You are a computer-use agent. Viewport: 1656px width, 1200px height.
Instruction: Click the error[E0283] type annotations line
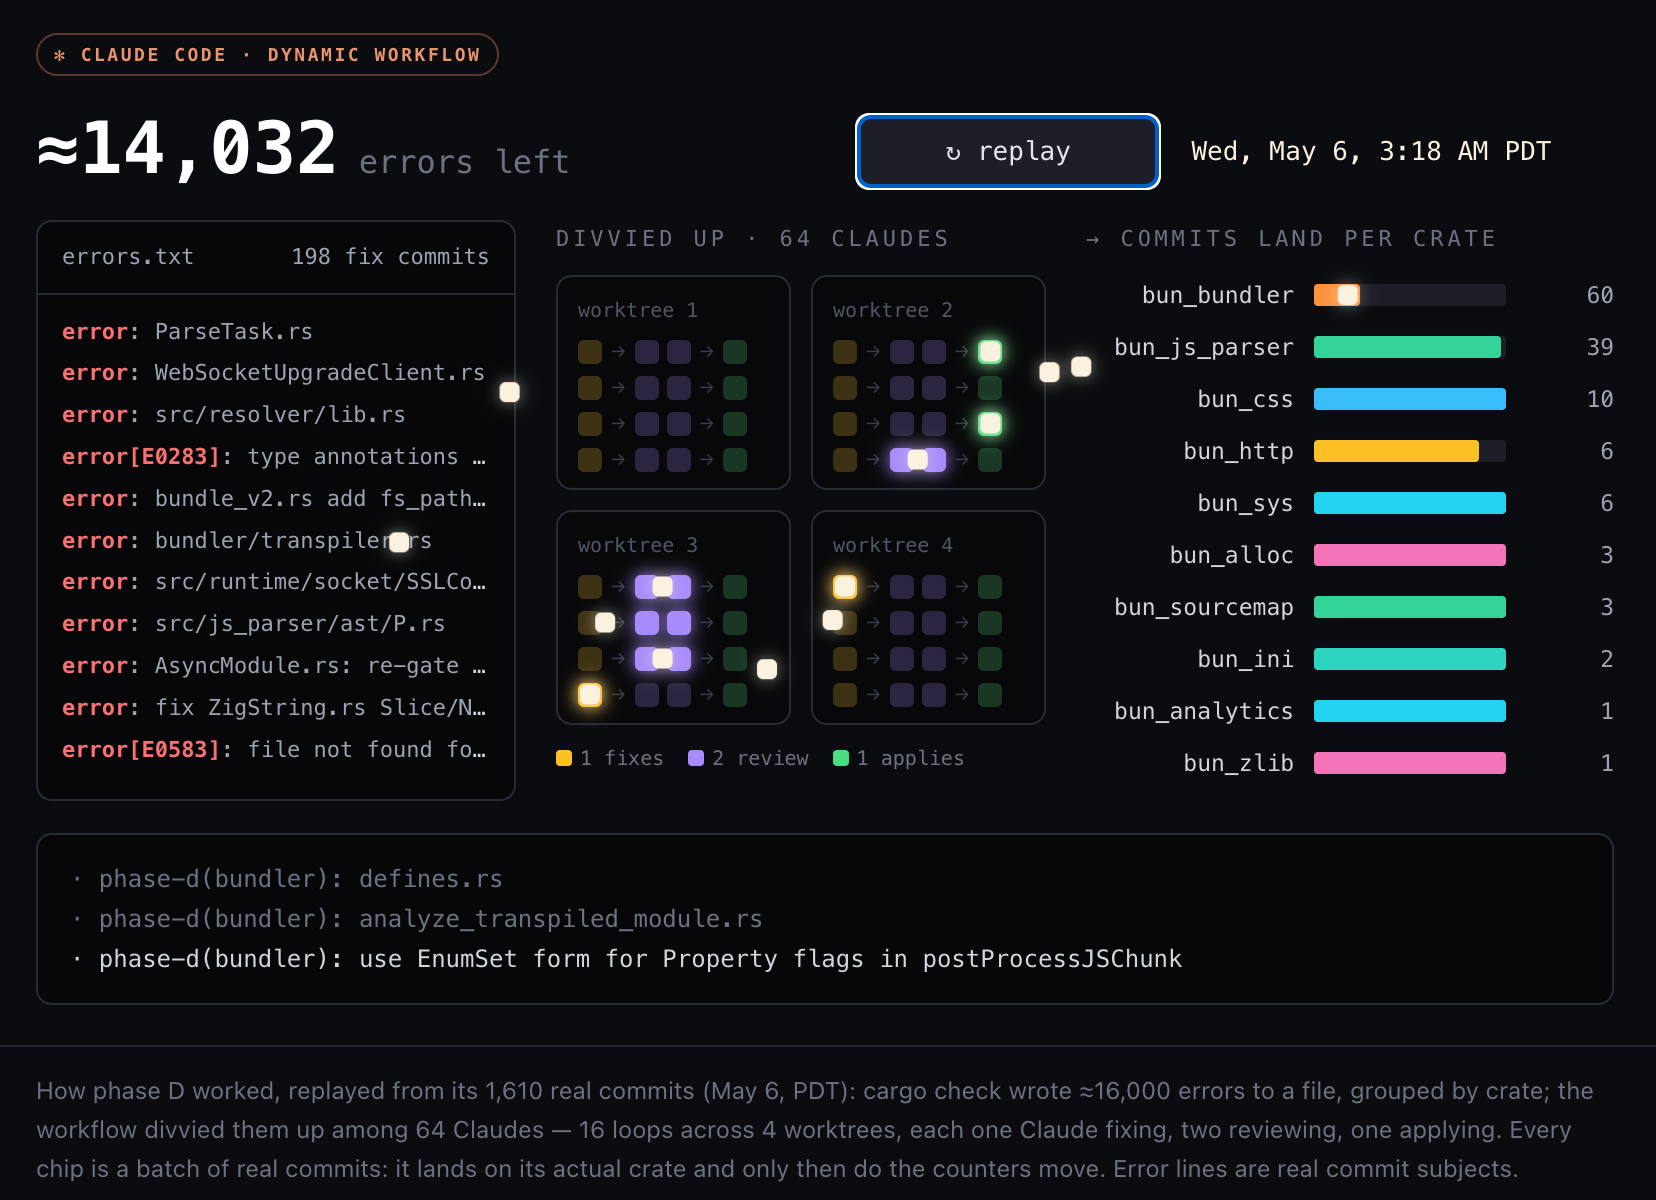(273, 457)
